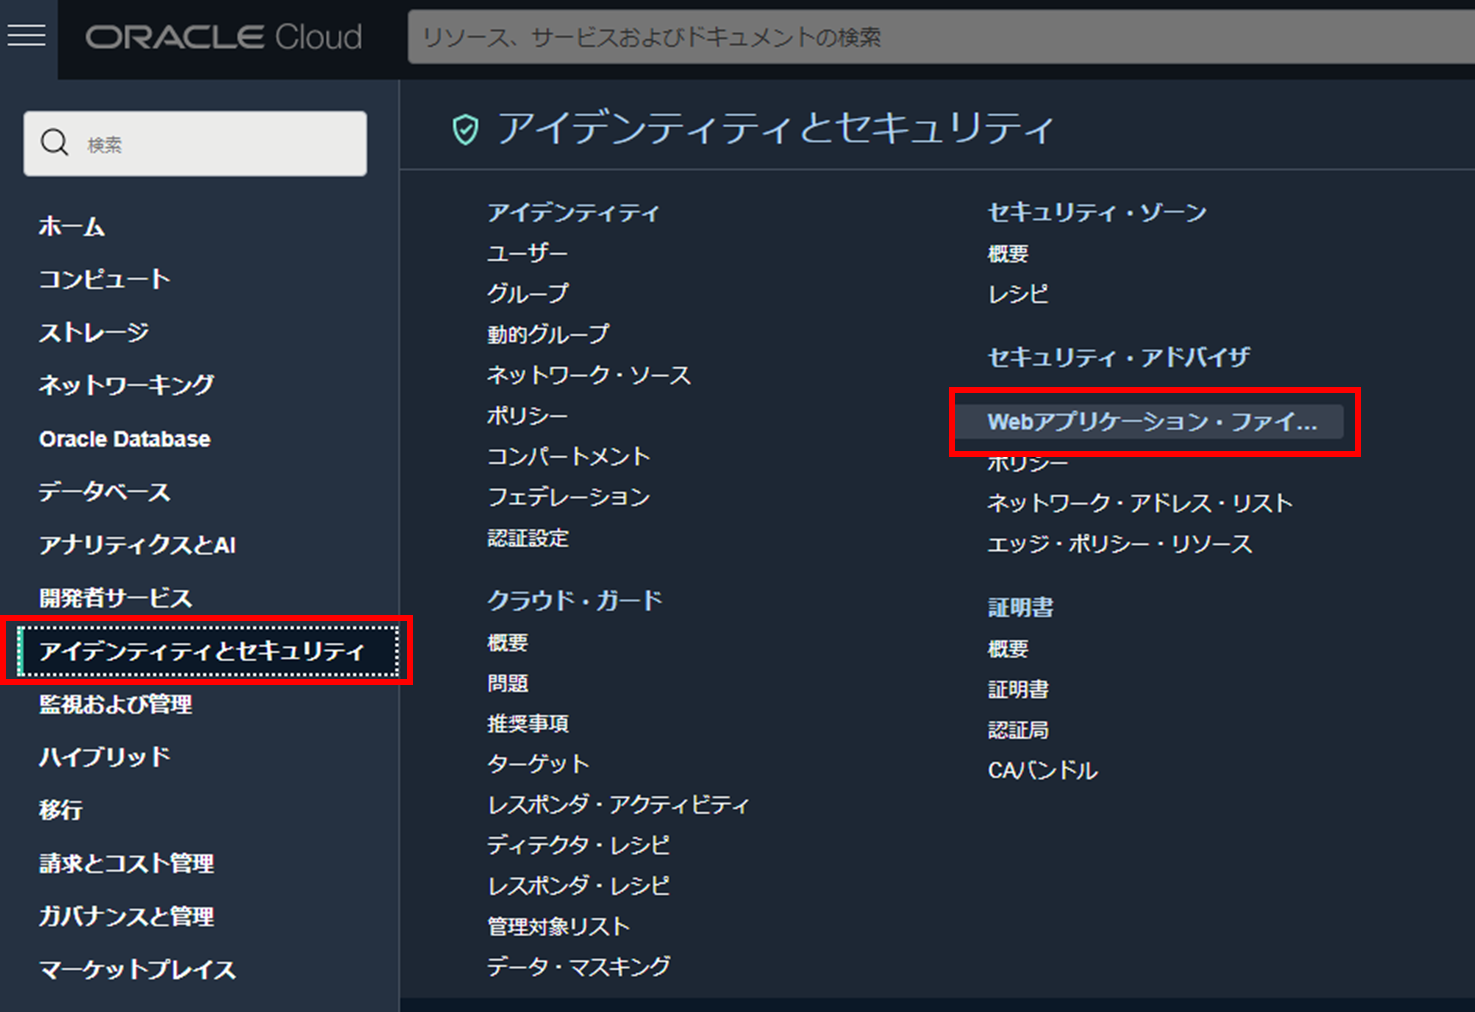
Task: Open 概要 under クラウド・ガード
Action: [x=508, y=642]
